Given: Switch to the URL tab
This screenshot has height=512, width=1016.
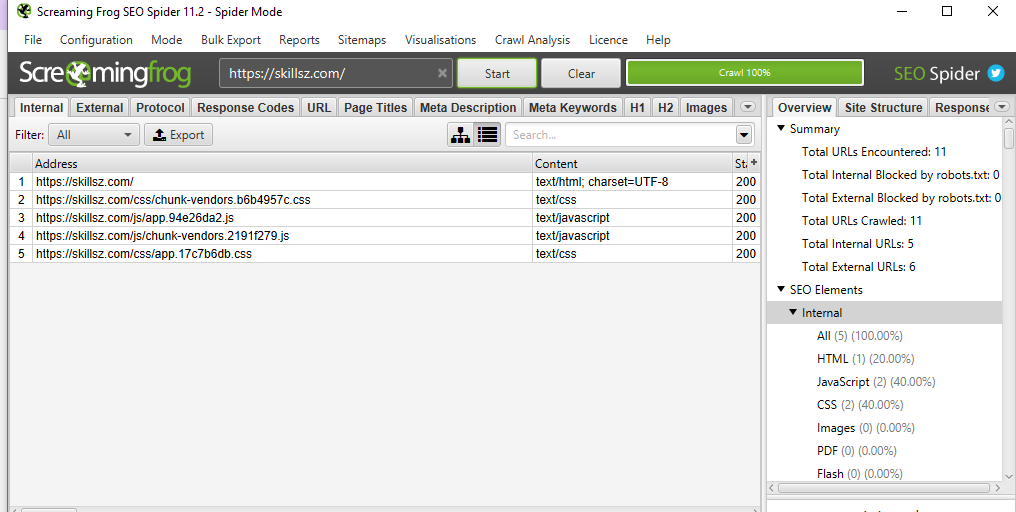Looking at the screenshot, I should pyautogui.click(x=319, y=108).
